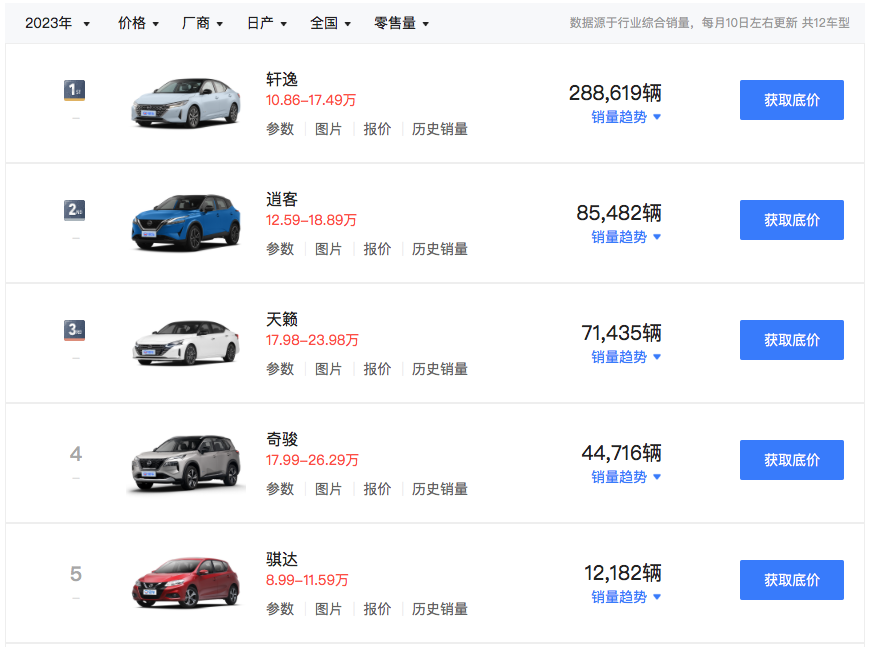This screenshot has width=869, height=647.
Task: Open the red 骐达 car image
Action: (186, 582)
